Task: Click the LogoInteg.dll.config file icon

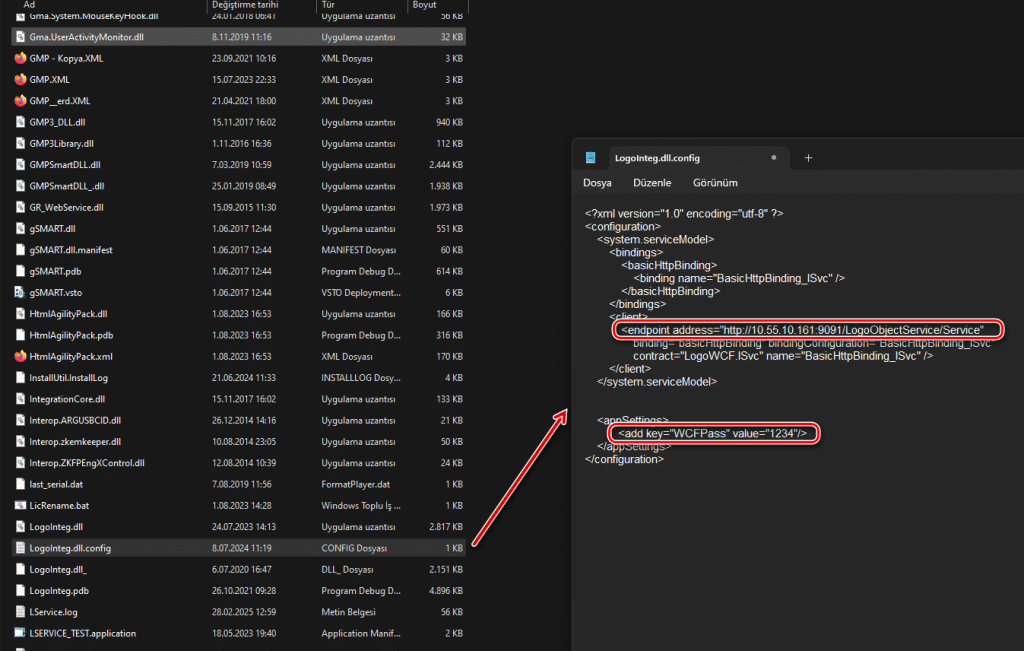Action: [20, 548]
